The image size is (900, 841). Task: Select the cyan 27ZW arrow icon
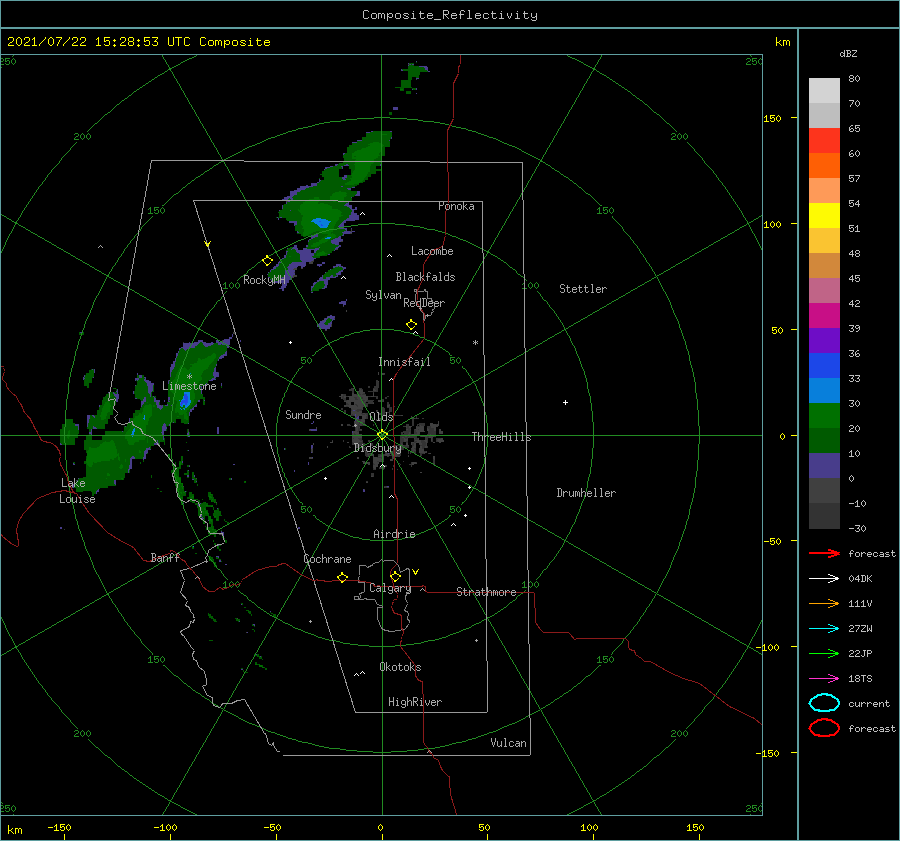click(x=824, y=629)
